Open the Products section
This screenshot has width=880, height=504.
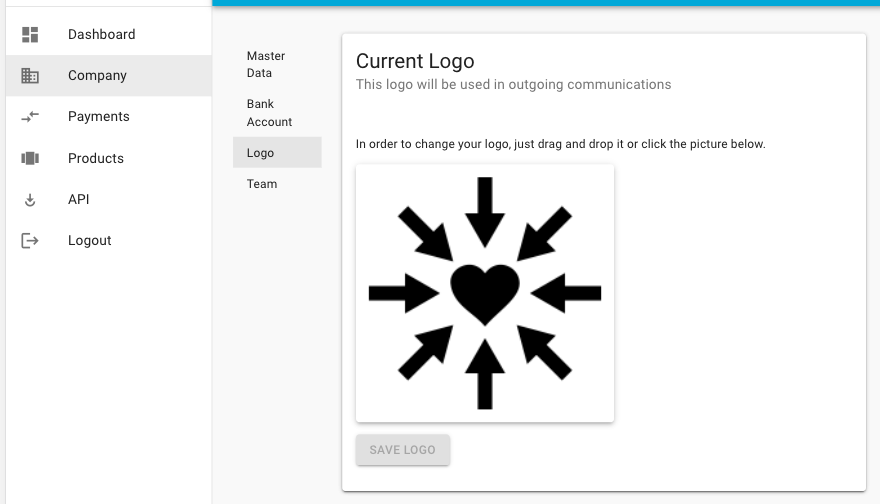109,158
